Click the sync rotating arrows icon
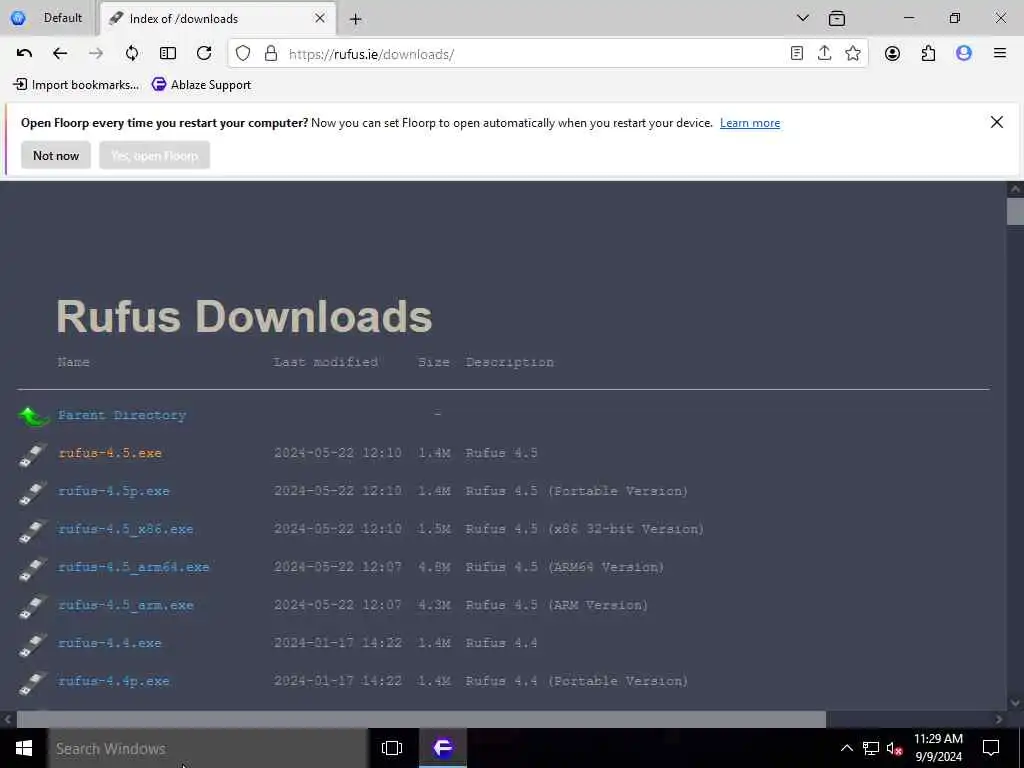This screenshot has width=1024, height=768. [132, 54]
